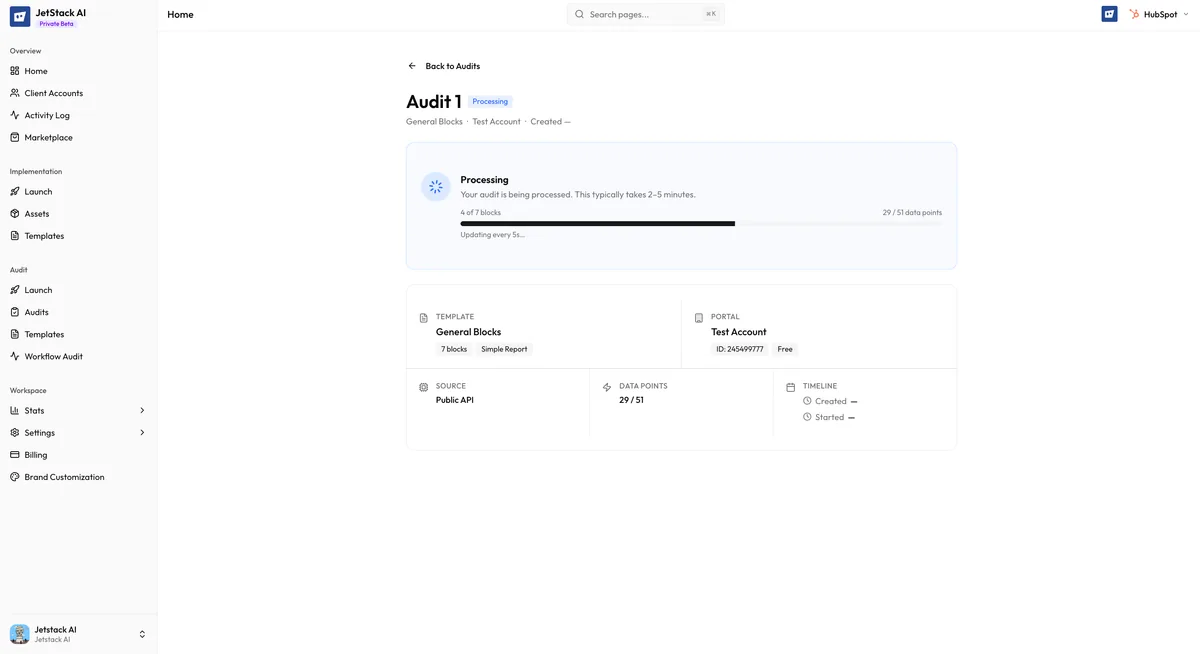
Task: Open the HubSpot dropdown arrow in header
Action: coord(1185,13)
